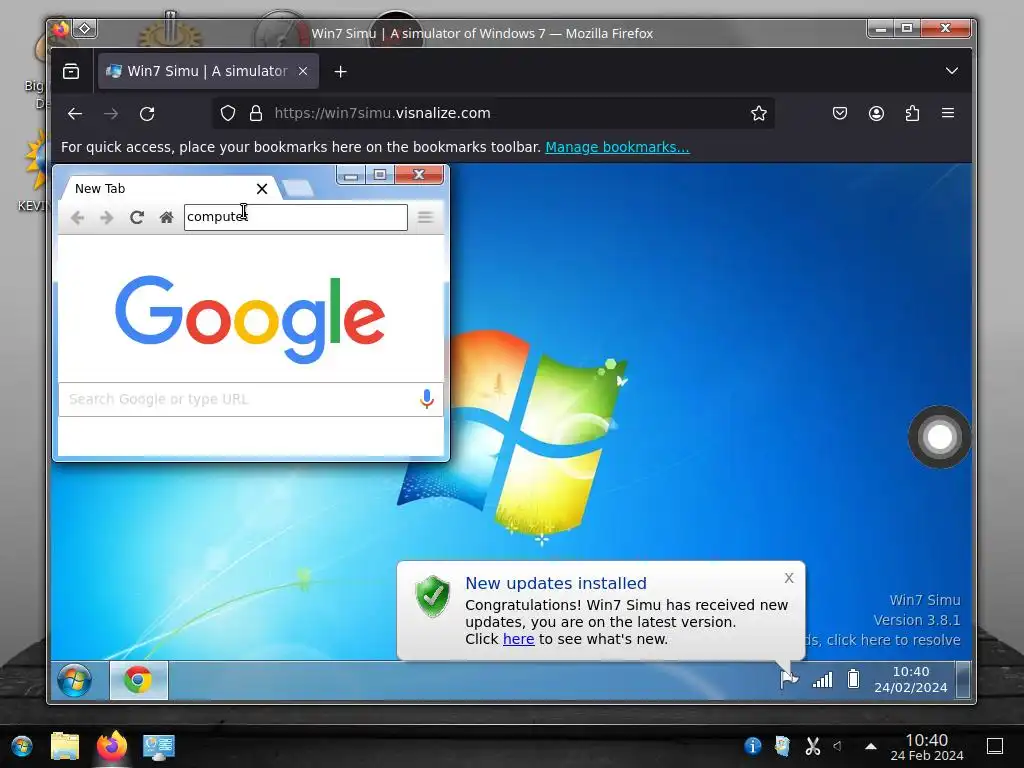This screenshot has width=1024, height=768.
Task: Open host clock 24 Feb 2024
Action: pyautogui.click(x=927, y=747)
